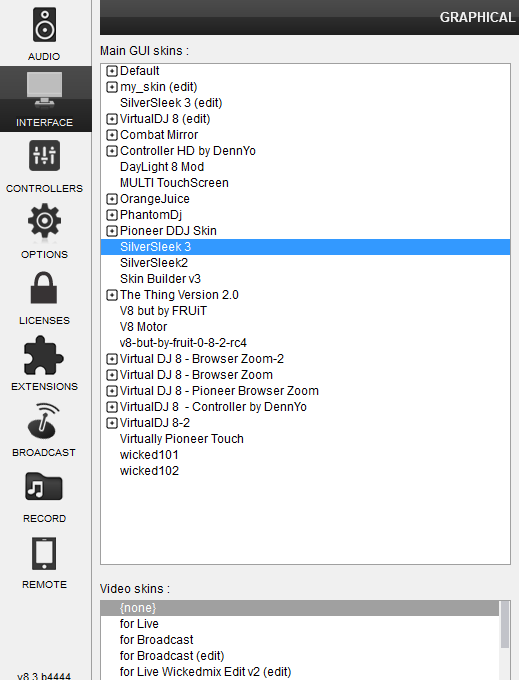This screenshot has height=680, width=519.
Task: Select the Interface monitor tab
Action: 44,99
